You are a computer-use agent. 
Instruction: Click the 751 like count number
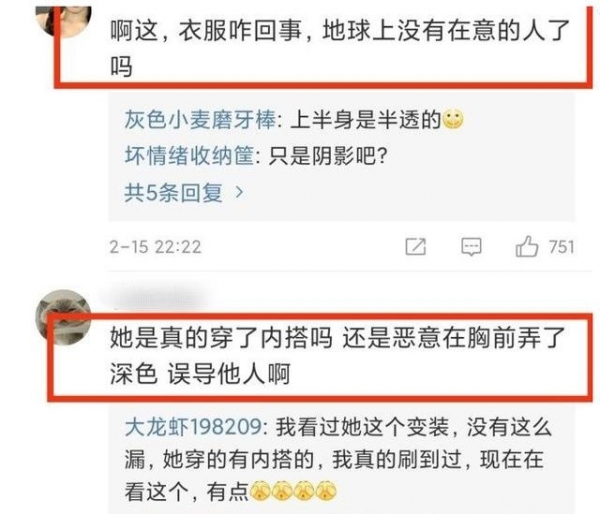click(x=561, y=247)
